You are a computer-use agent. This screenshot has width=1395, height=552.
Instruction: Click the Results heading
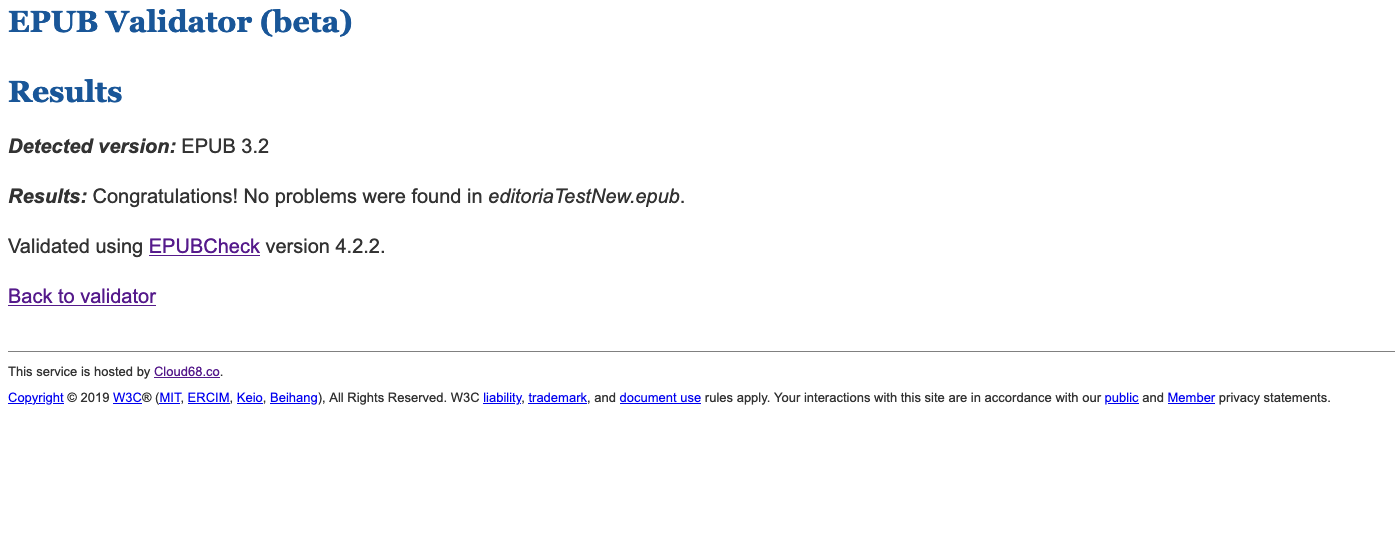tap(65, 92)
